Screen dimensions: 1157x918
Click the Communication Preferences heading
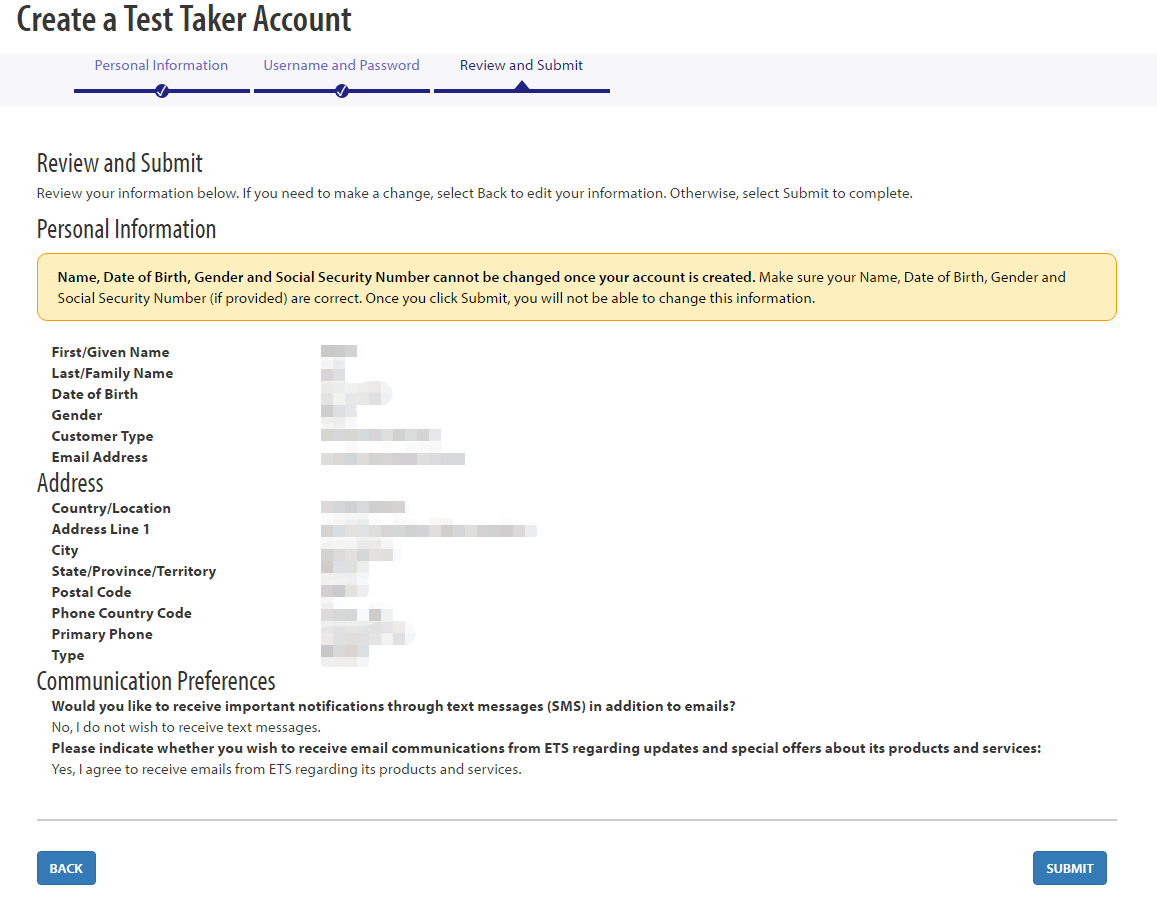(156, 680)
